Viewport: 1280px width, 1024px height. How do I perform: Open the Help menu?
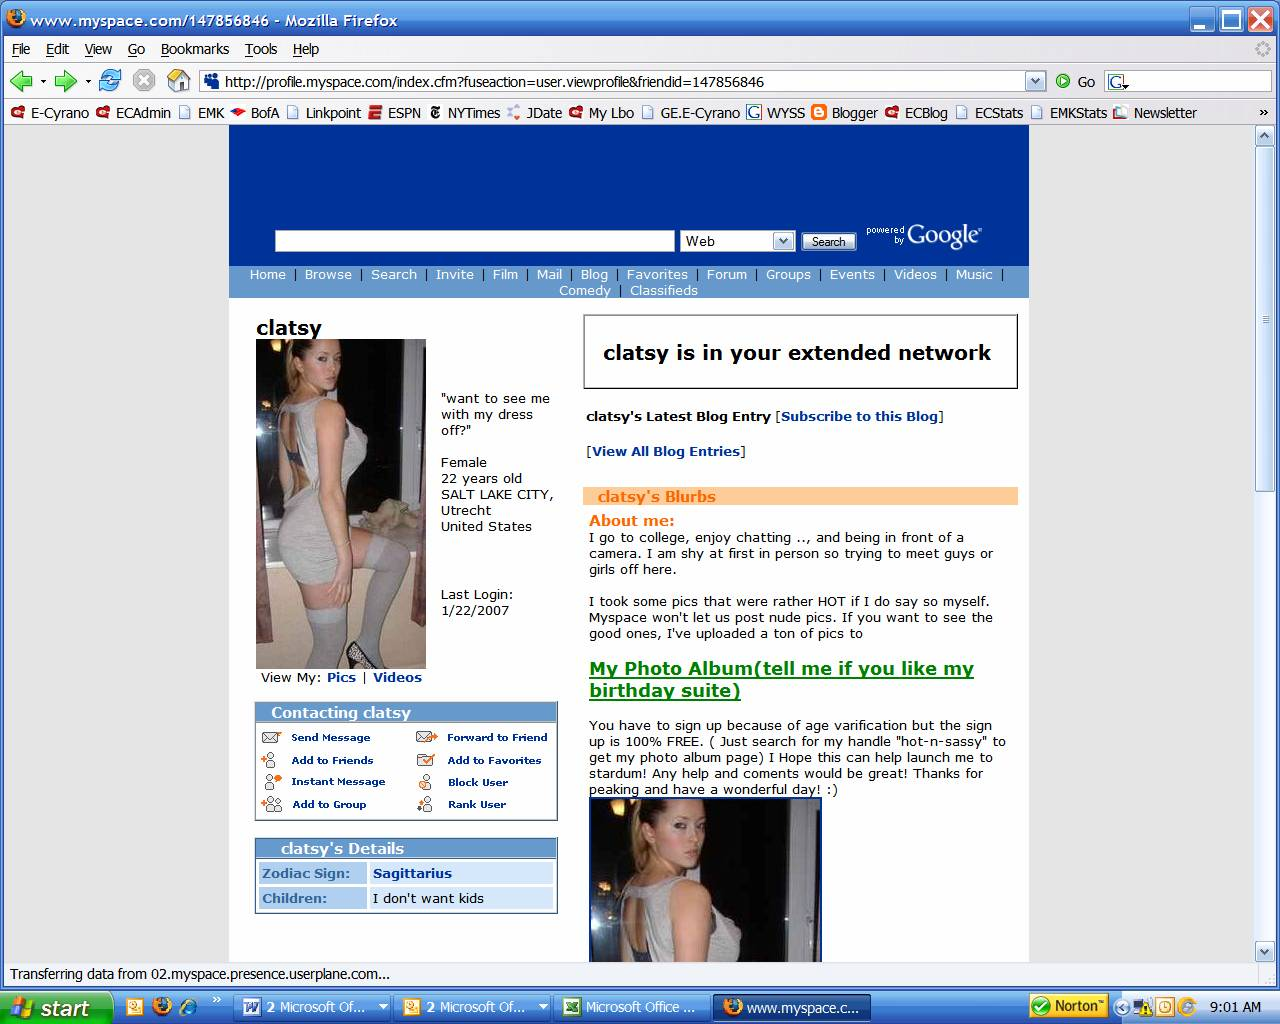[306, 49]
